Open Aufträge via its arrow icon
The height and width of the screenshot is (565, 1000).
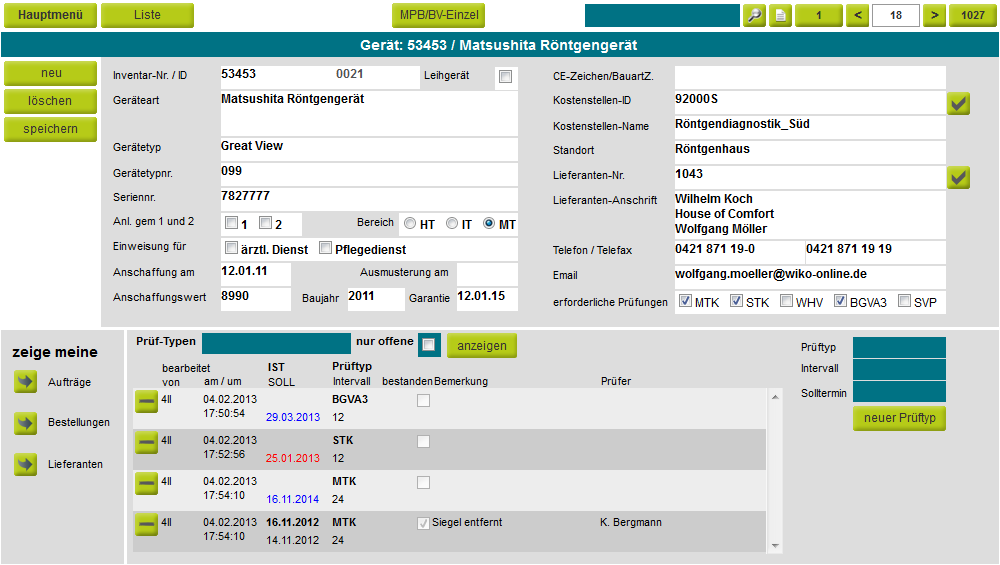pyautogui.click(x=25, y=382)
